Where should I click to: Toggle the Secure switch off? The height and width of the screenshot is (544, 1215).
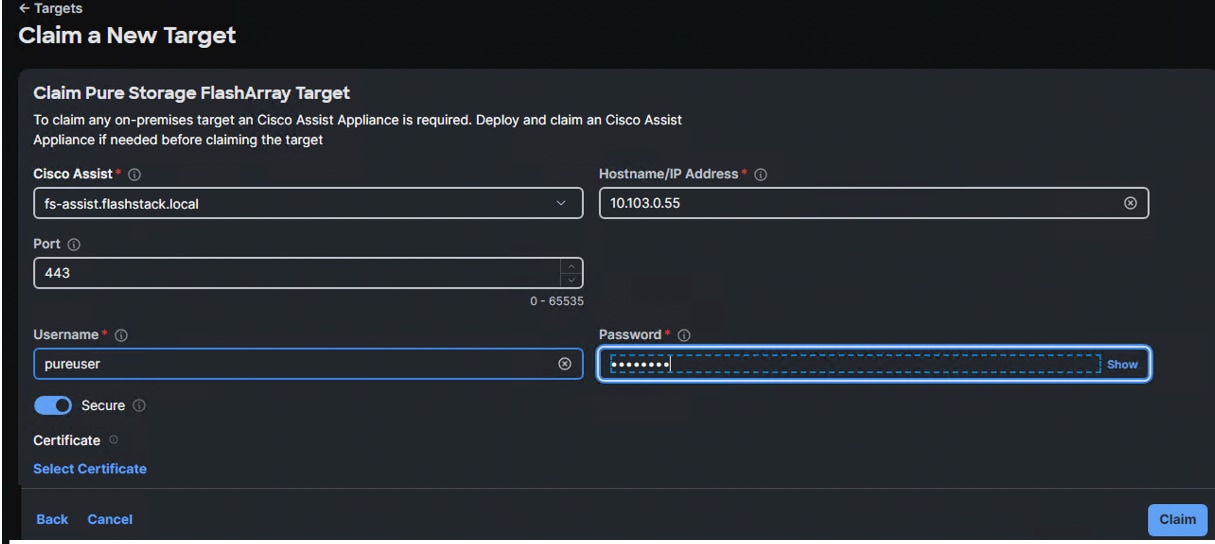[x=54, y=405]
